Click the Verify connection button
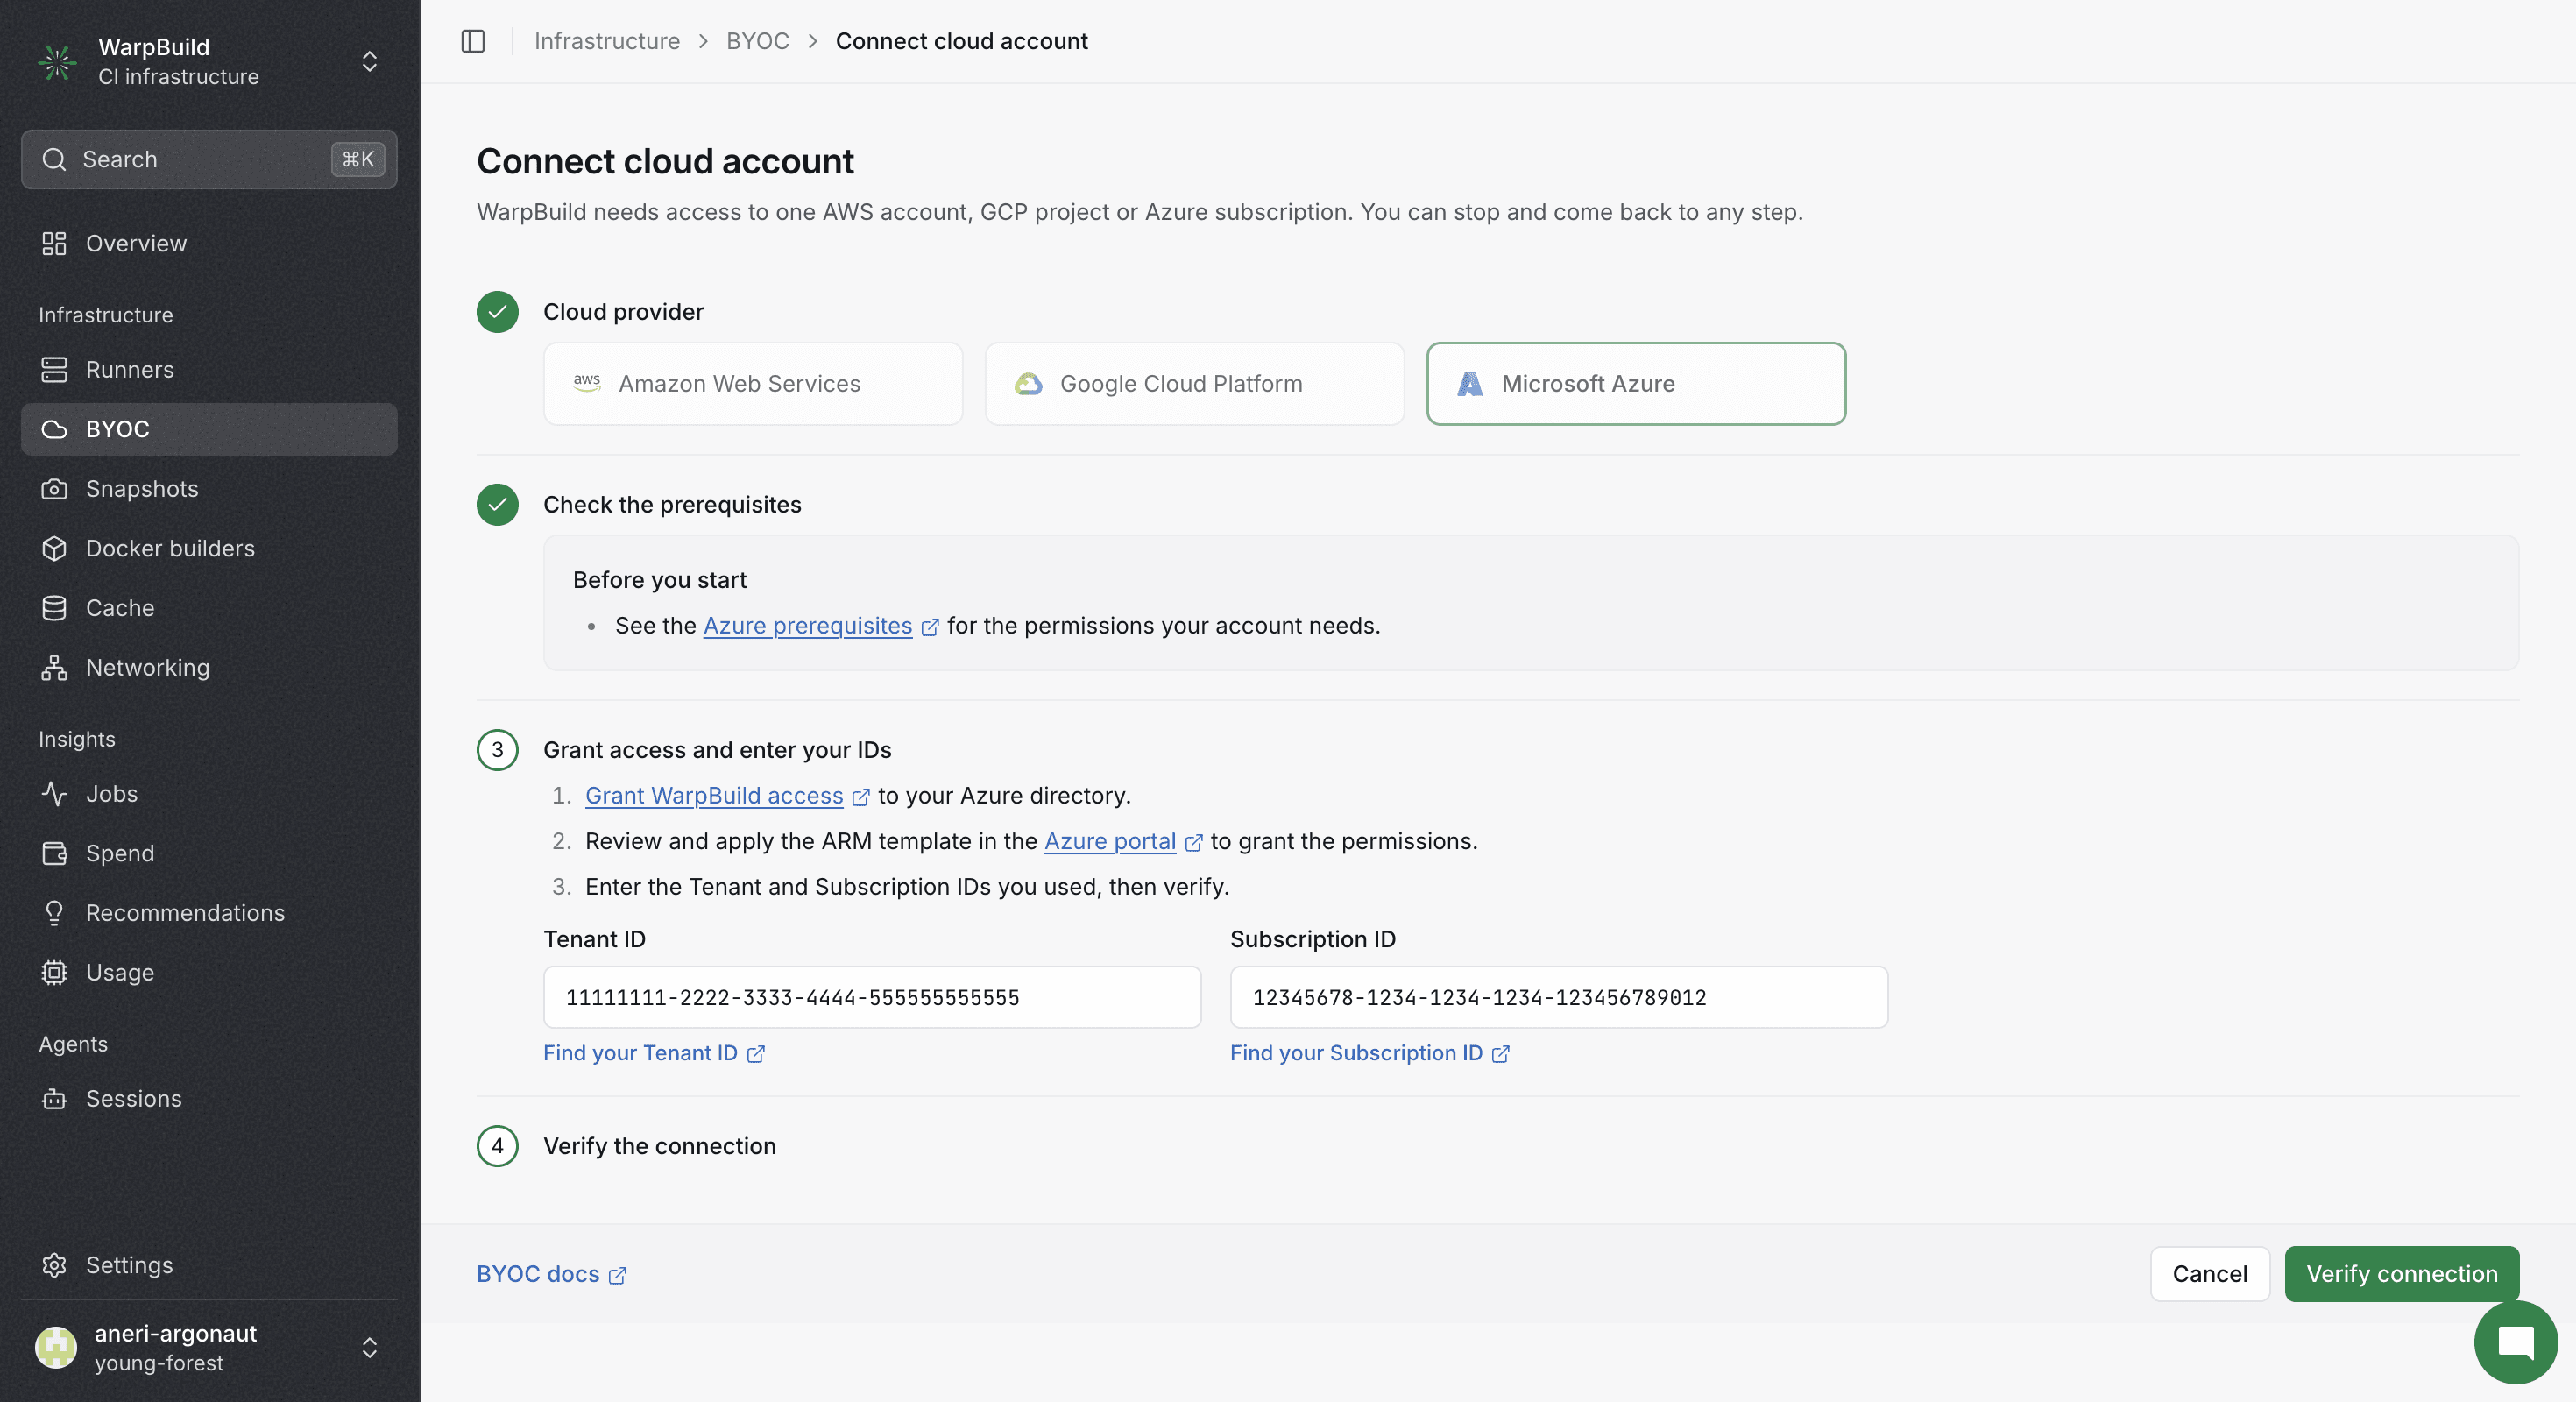This screenshot has width=2576, height=1402. (2401, 1274)
